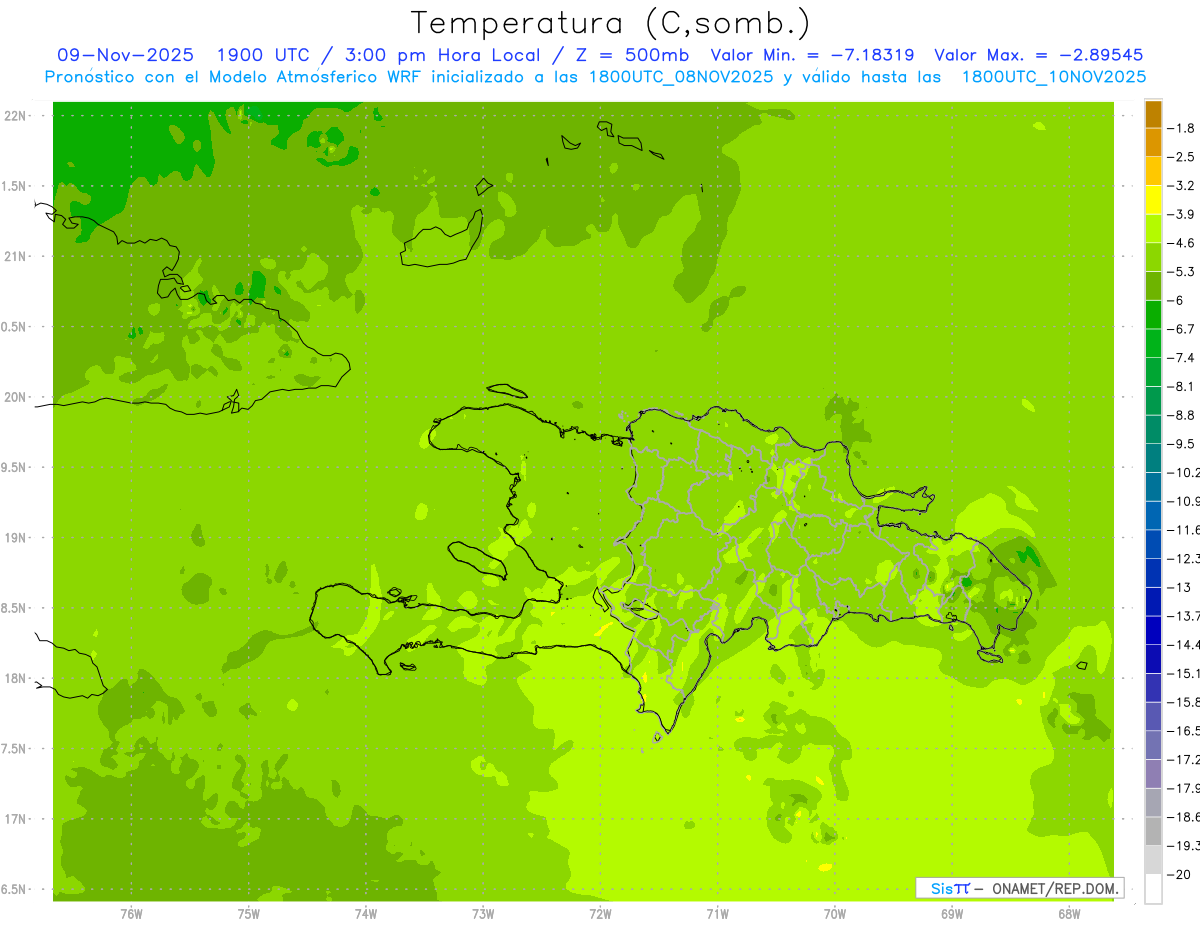Image resolution: width=1200 pixels, height=927 pixels.
Task: Click the "8.5N" latitude axis label
Action: (x=14, y=609)
